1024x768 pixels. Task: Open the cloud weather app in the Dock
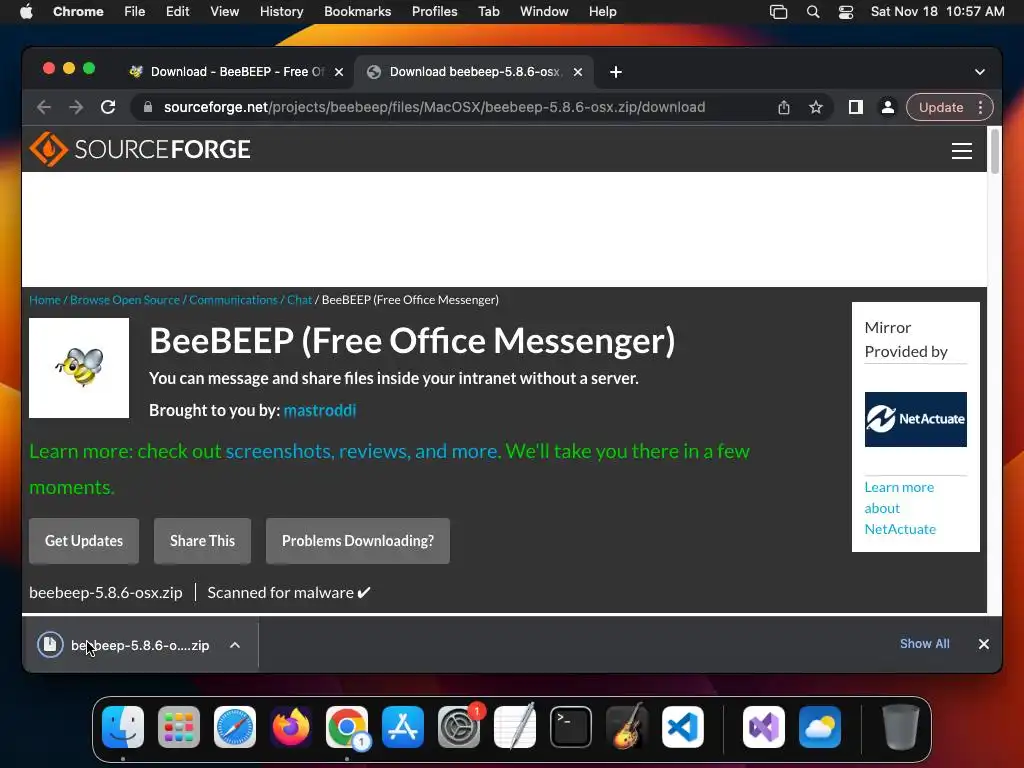coord(820,727)
